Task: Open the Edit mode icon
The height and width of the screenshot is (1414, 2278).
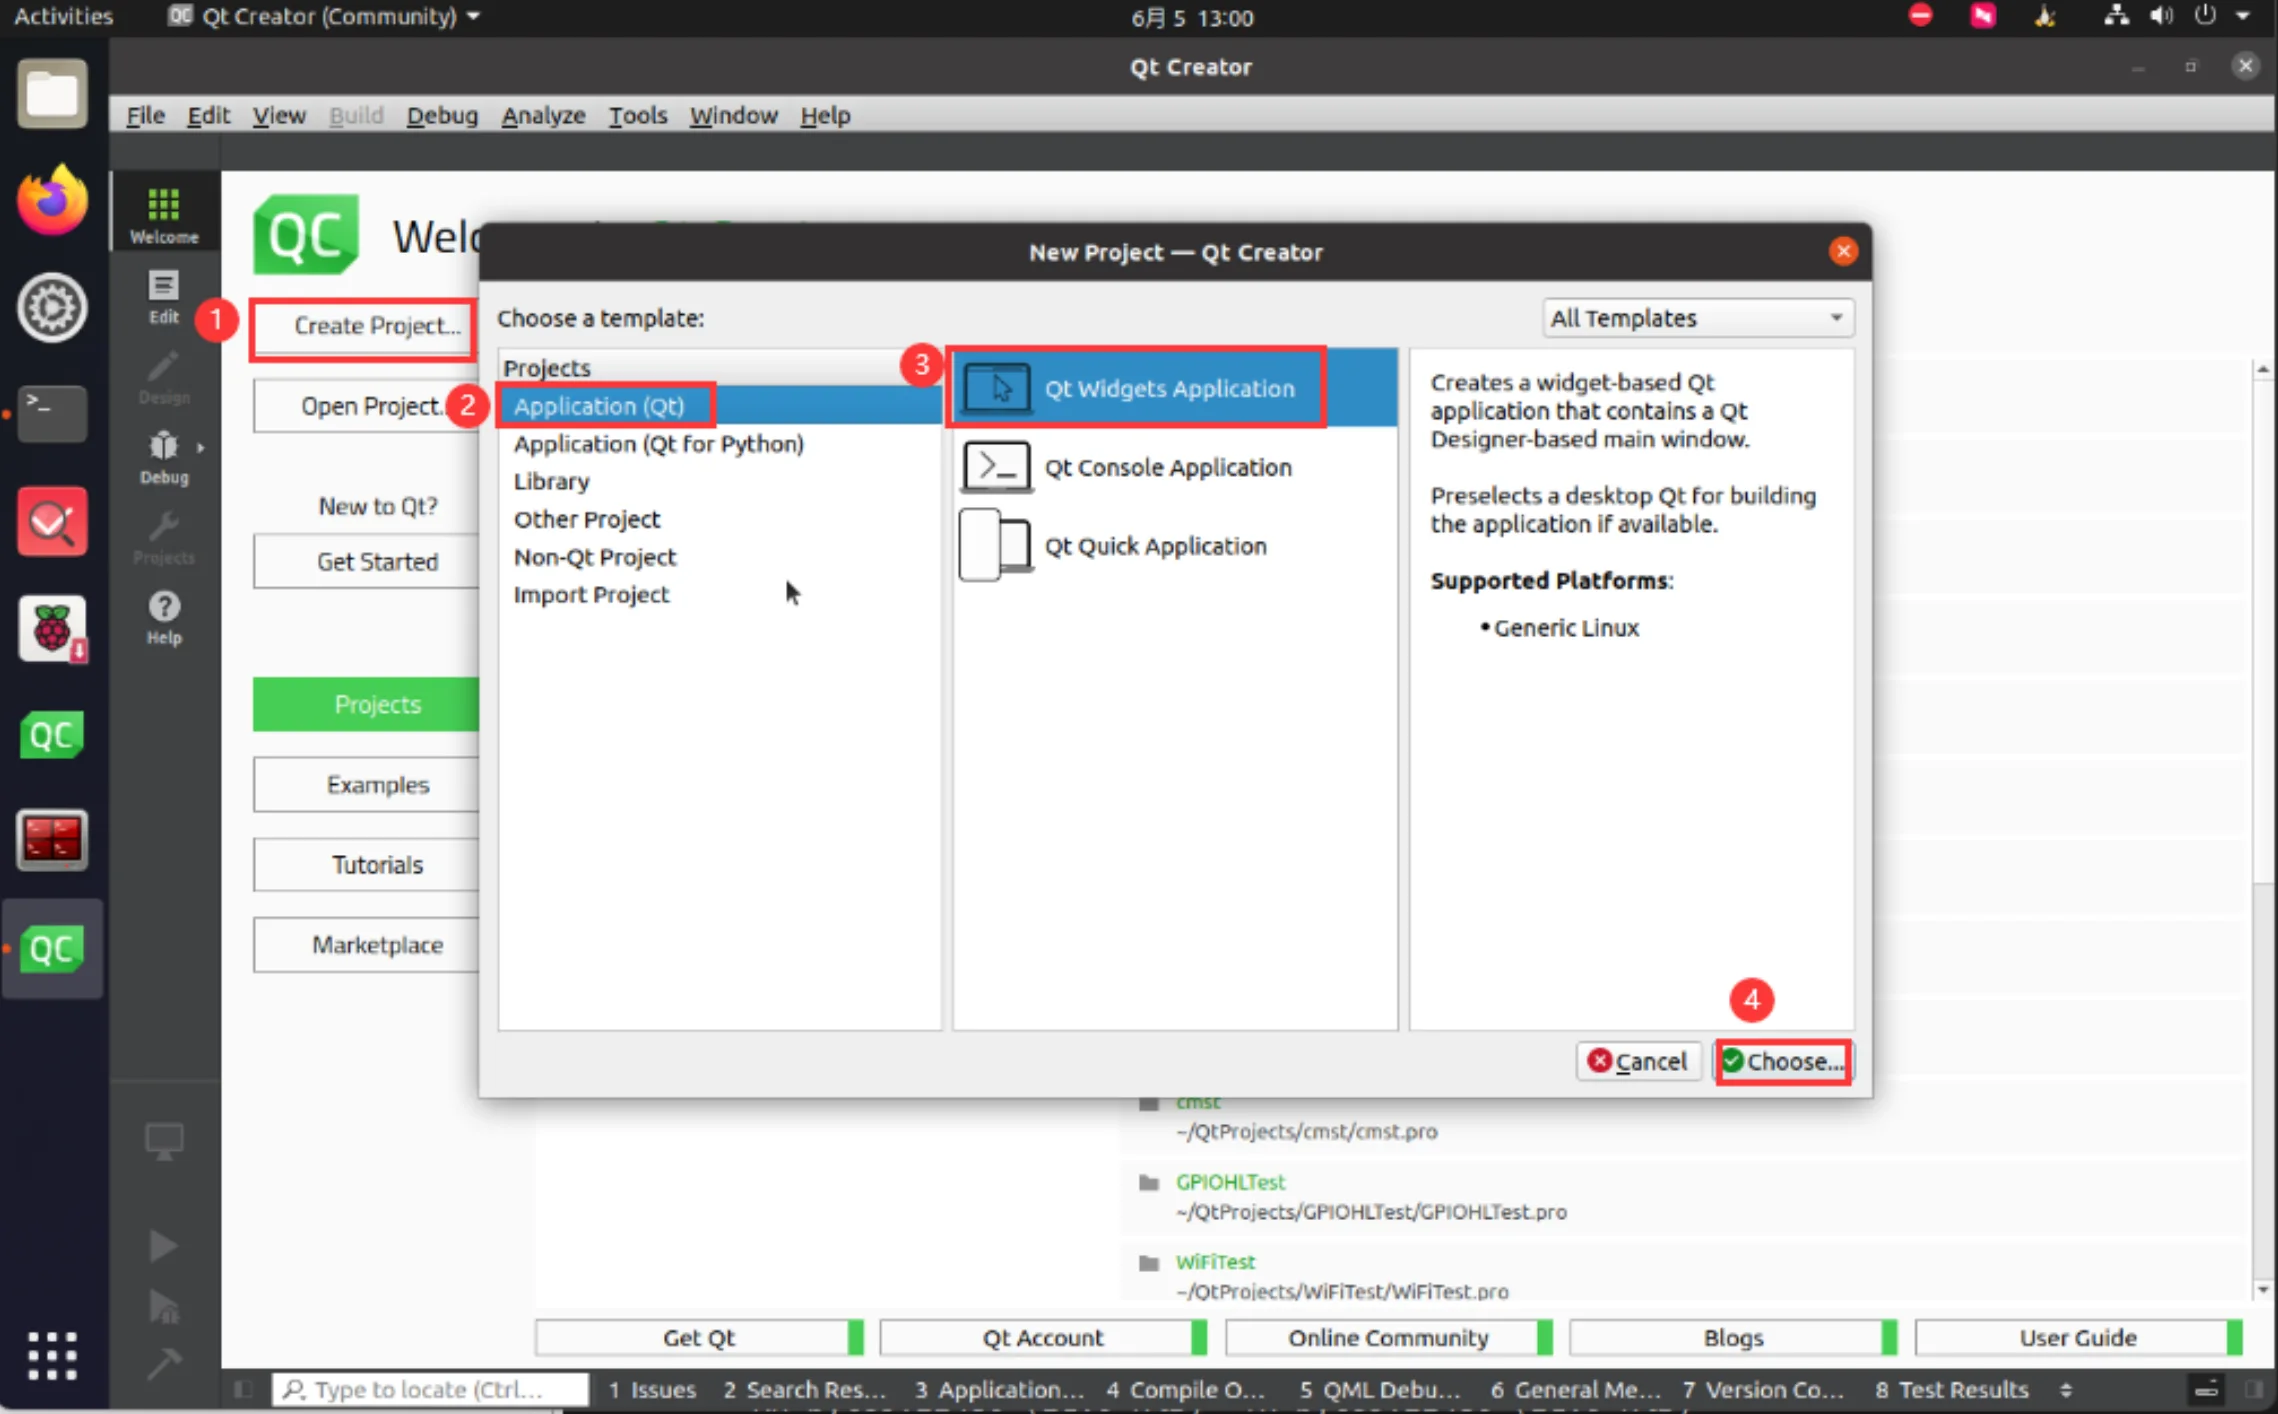Action: pos(164,296)
